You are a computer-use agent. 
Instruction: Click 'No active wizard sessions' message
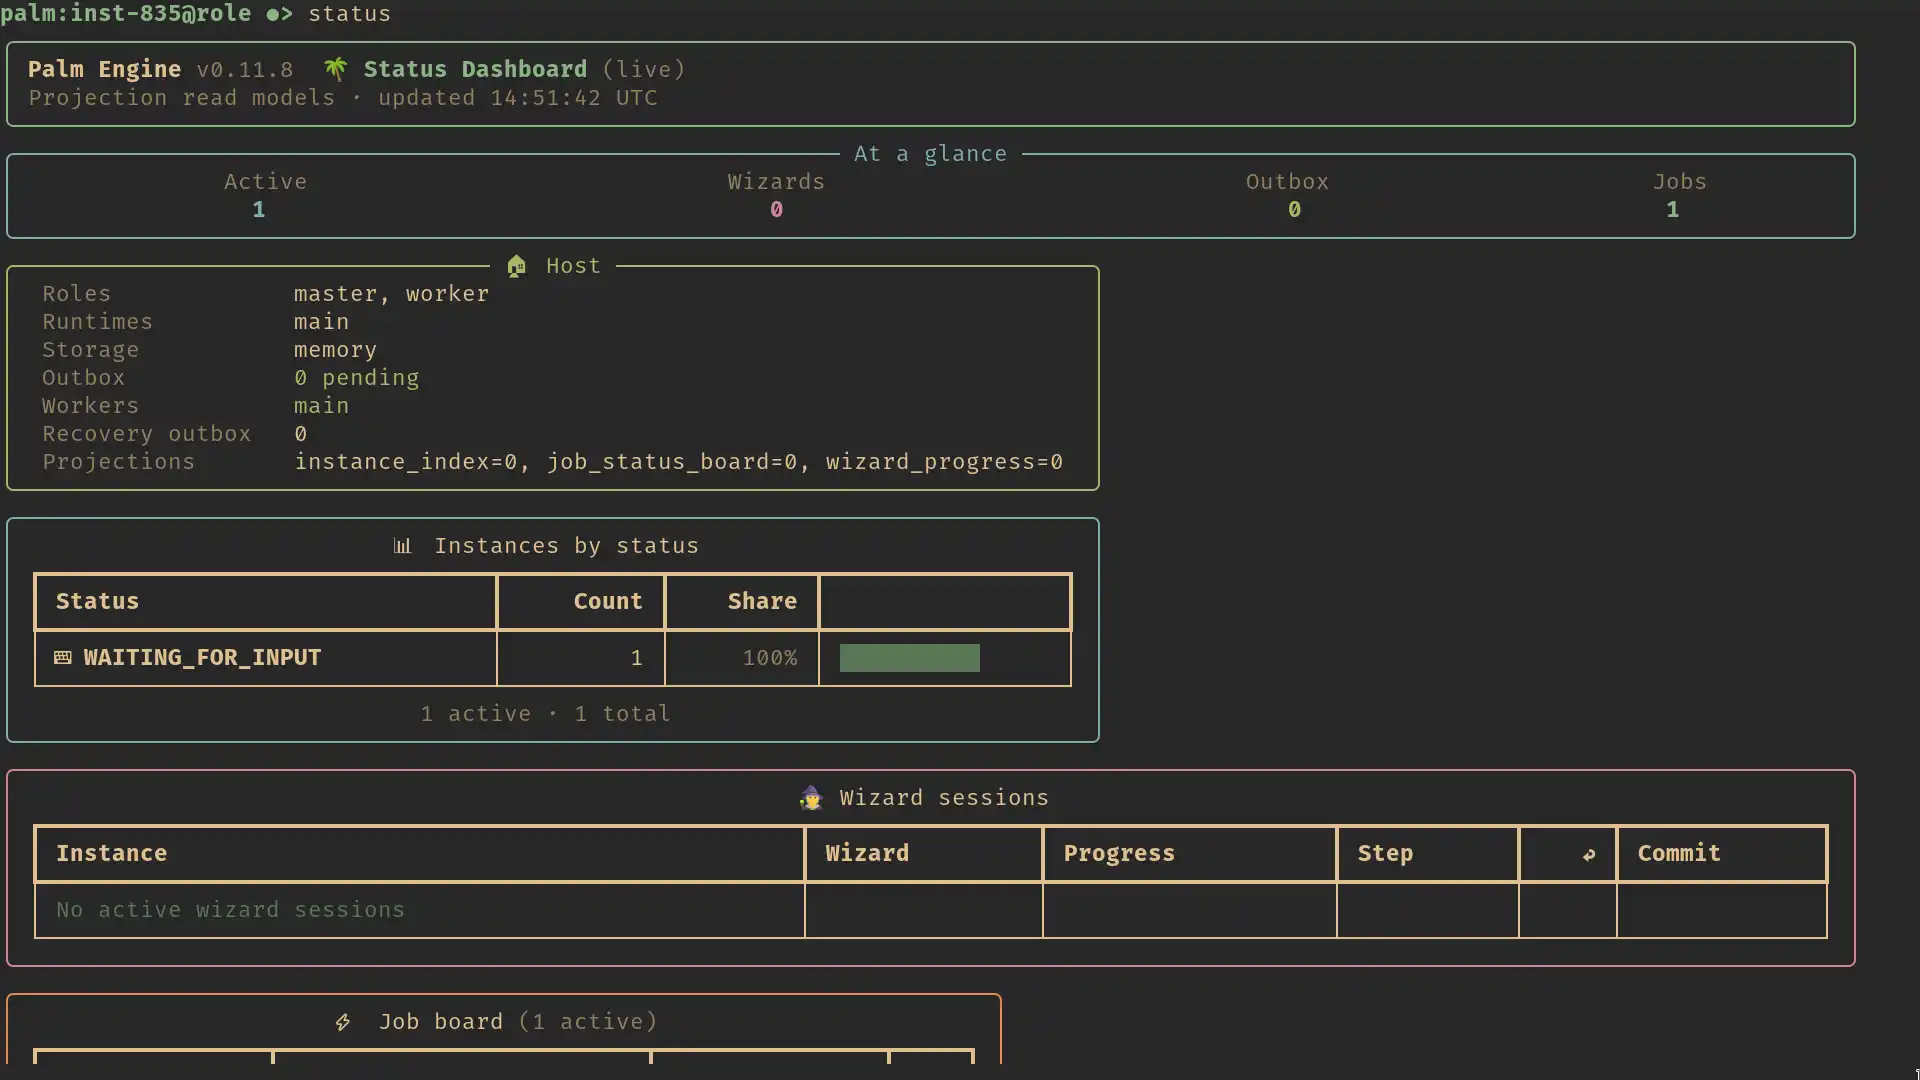(231, 910)
